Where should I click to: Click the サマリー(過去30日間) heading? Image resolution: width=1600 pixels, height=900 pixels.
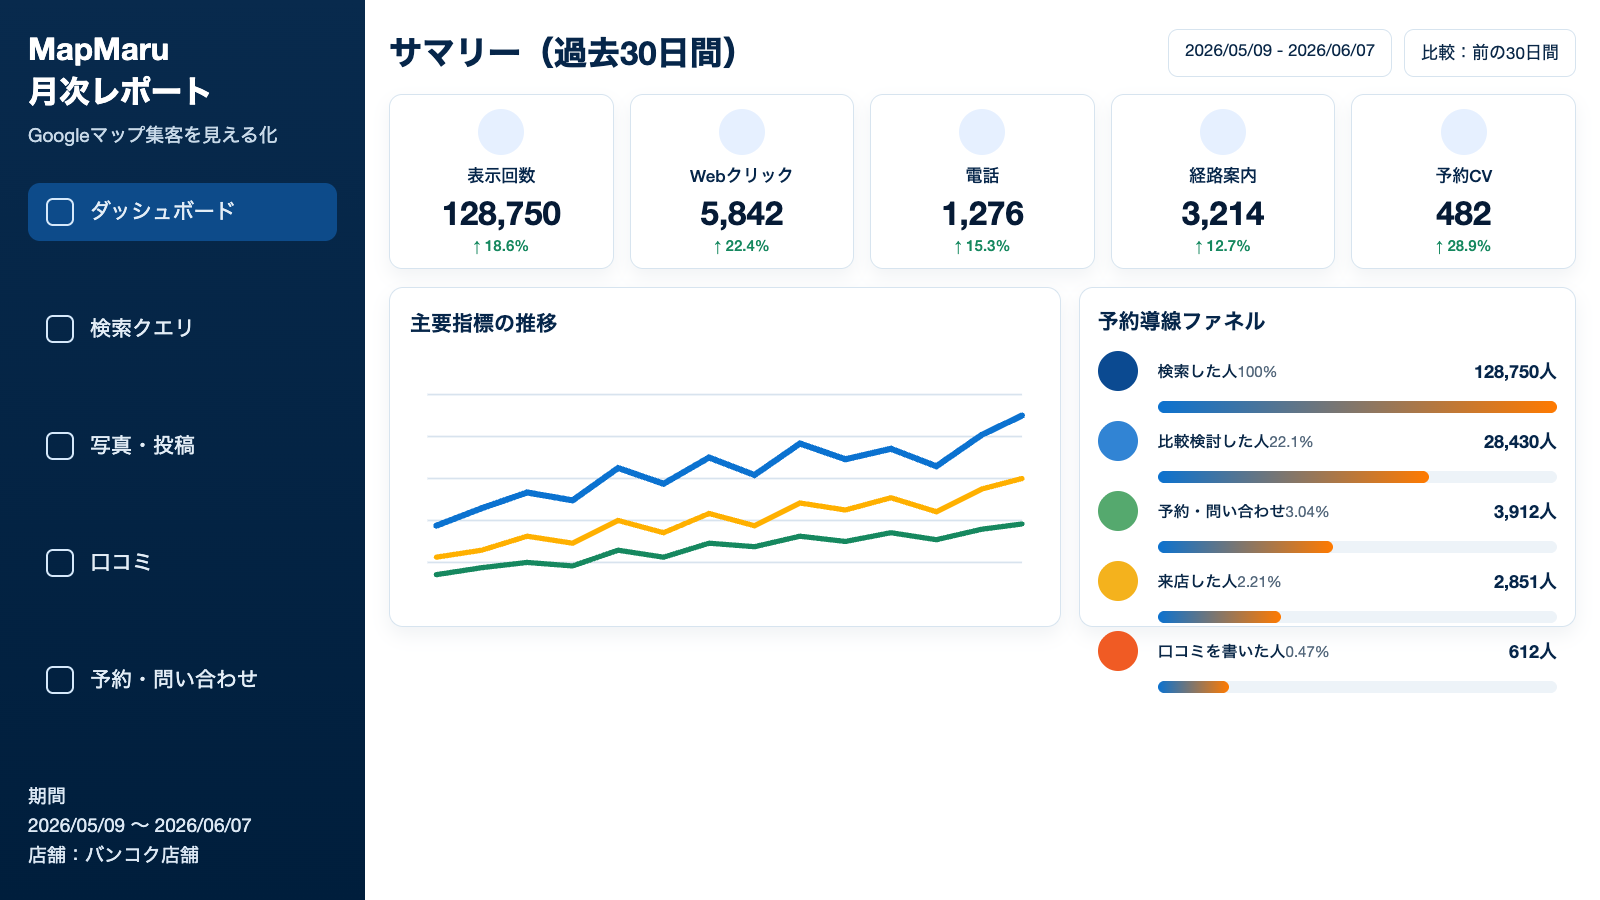pos(563,53)
